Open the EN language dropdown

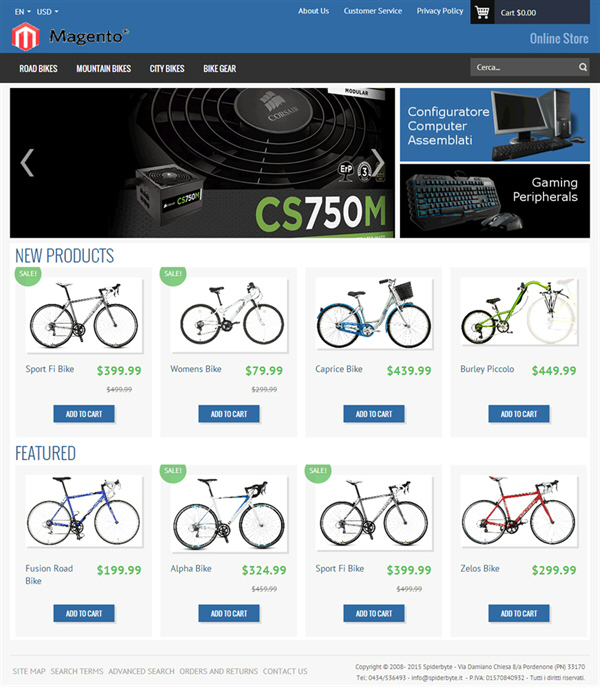[x=23, y=12]
